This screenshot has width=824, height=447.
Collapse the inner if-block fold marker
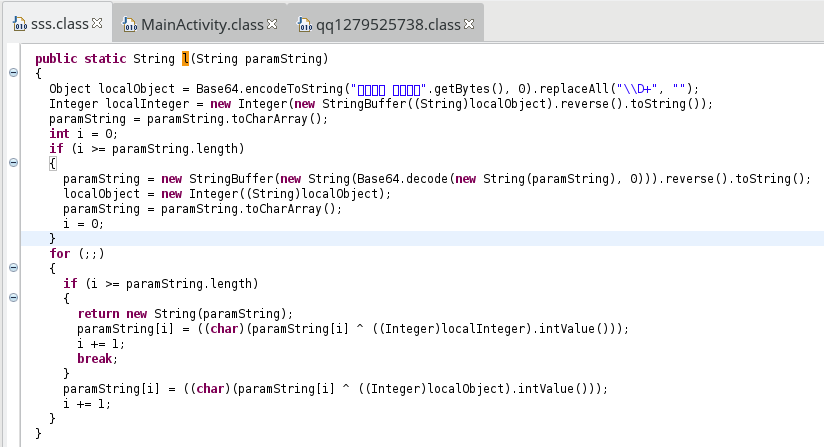coord(13,297)
